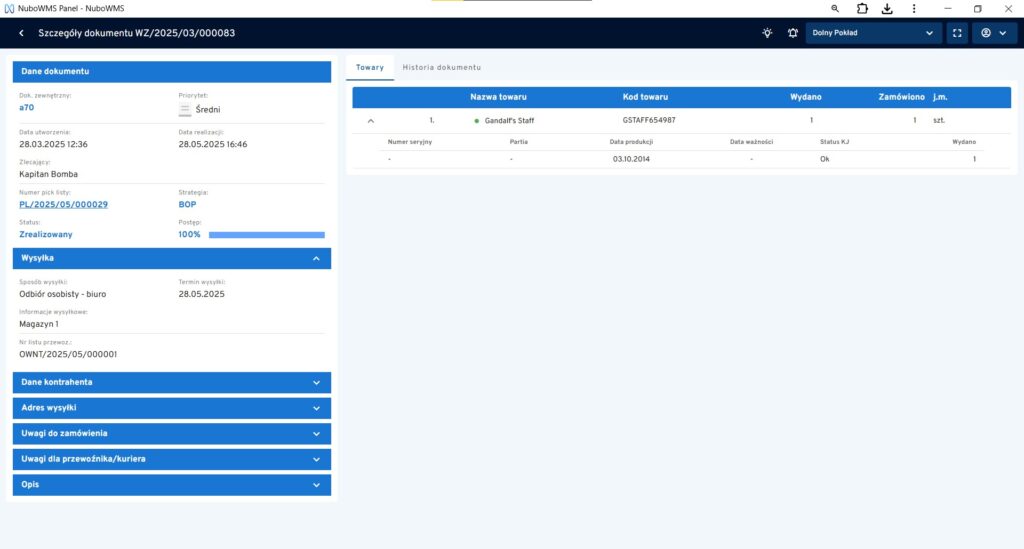The height and width of the screenshot is (549, 1024).
Task: Toggle fullscreen mode with the frame icon
Action: click(x=957, y=33)
